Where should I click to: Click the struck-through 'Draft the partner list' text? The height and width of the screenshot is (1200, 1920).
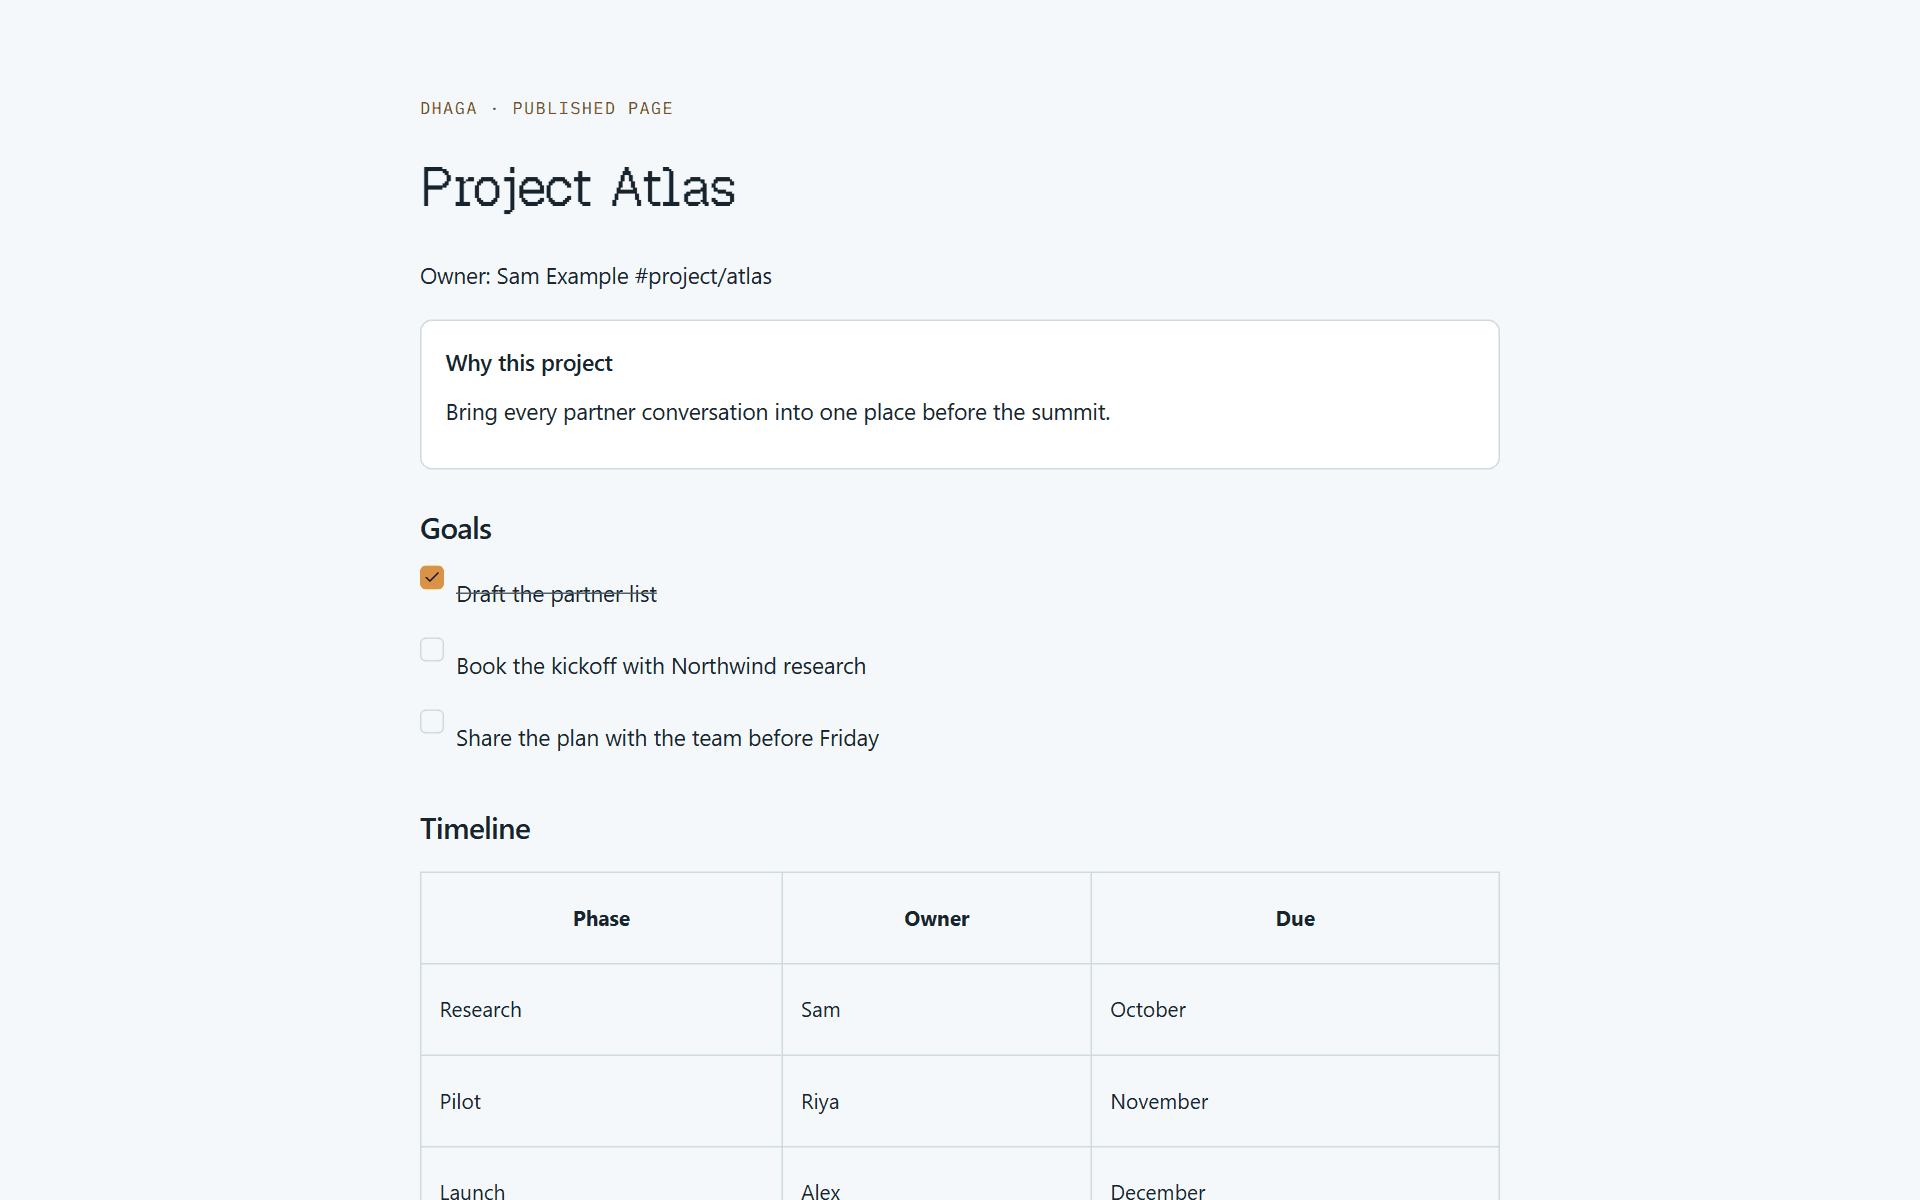tap(557, 594)
